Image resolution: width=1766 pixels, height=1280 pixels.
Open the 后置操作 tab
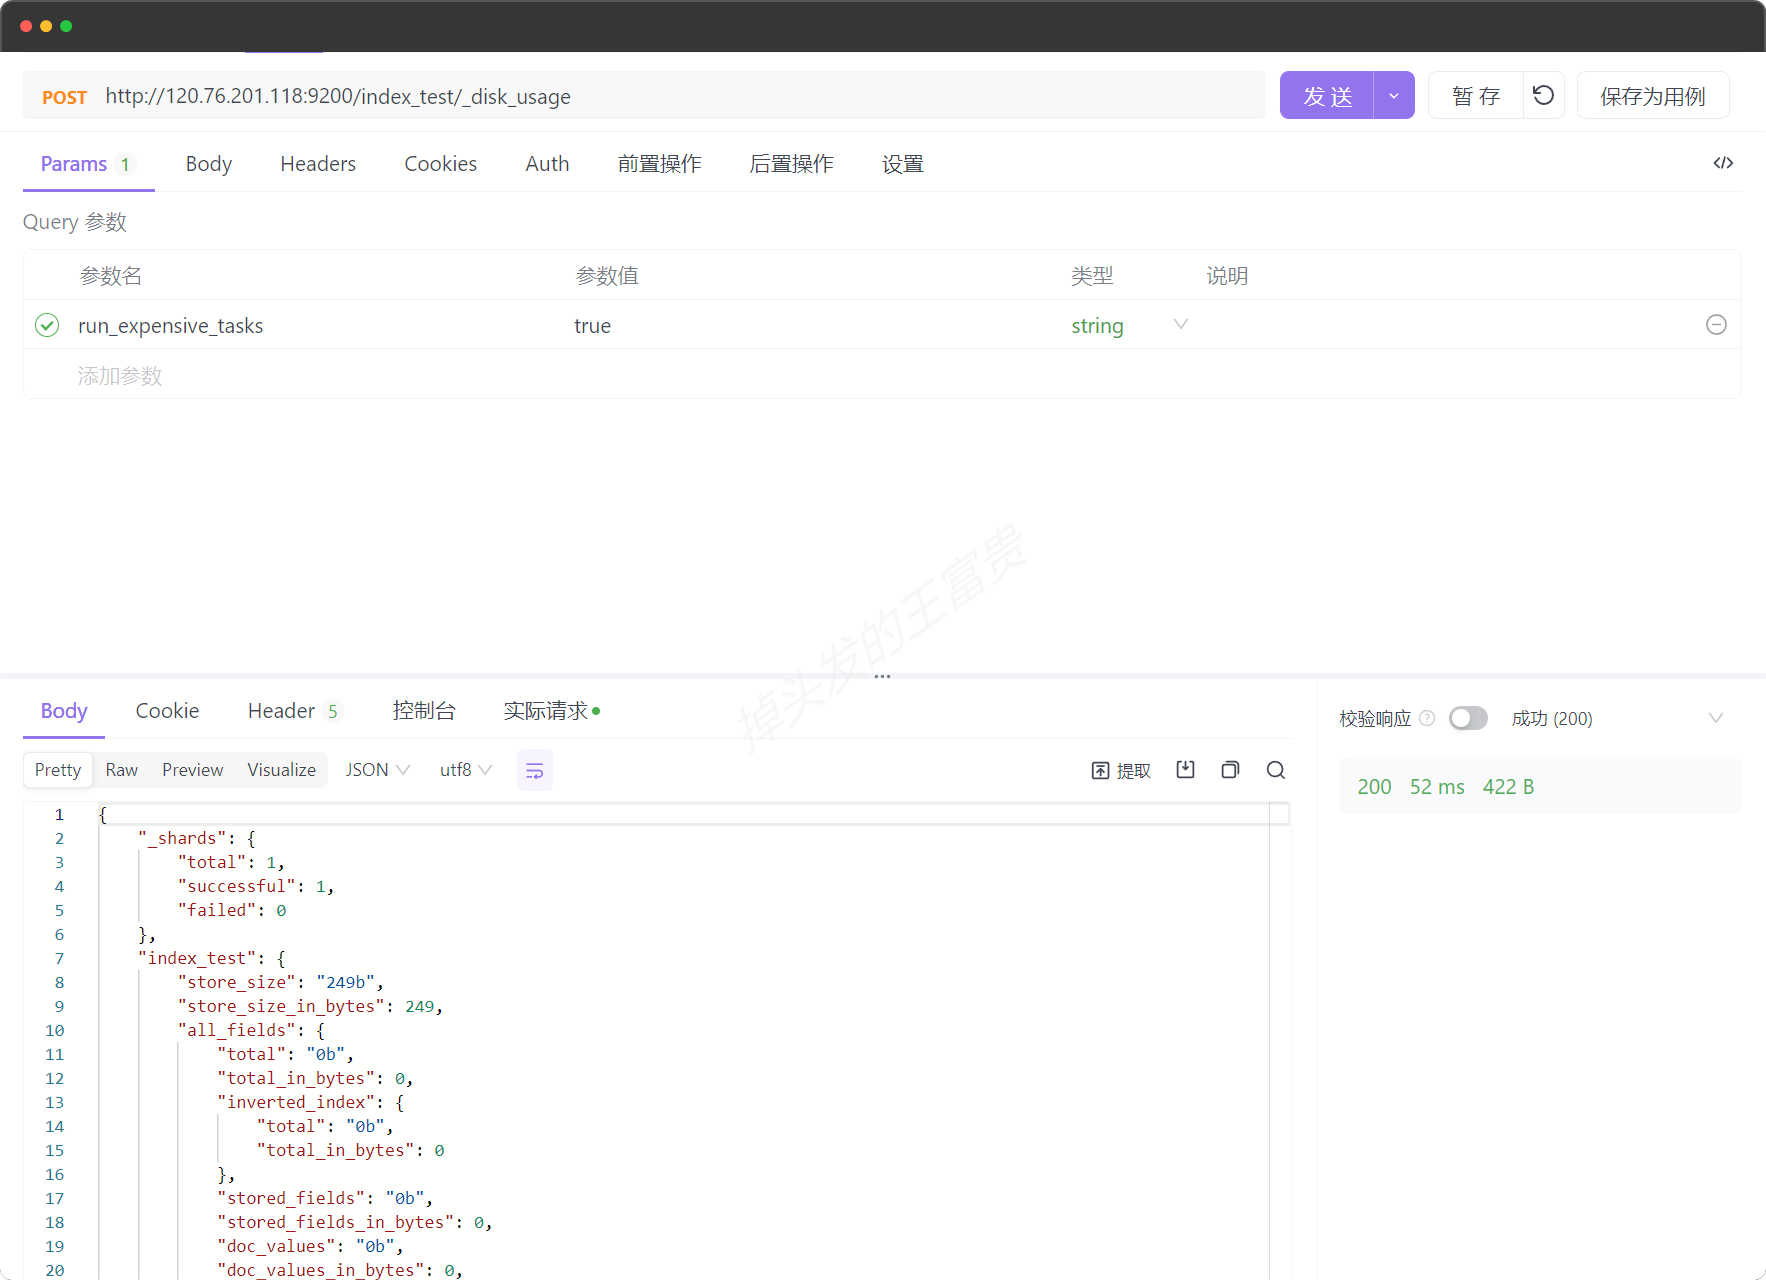791,164
